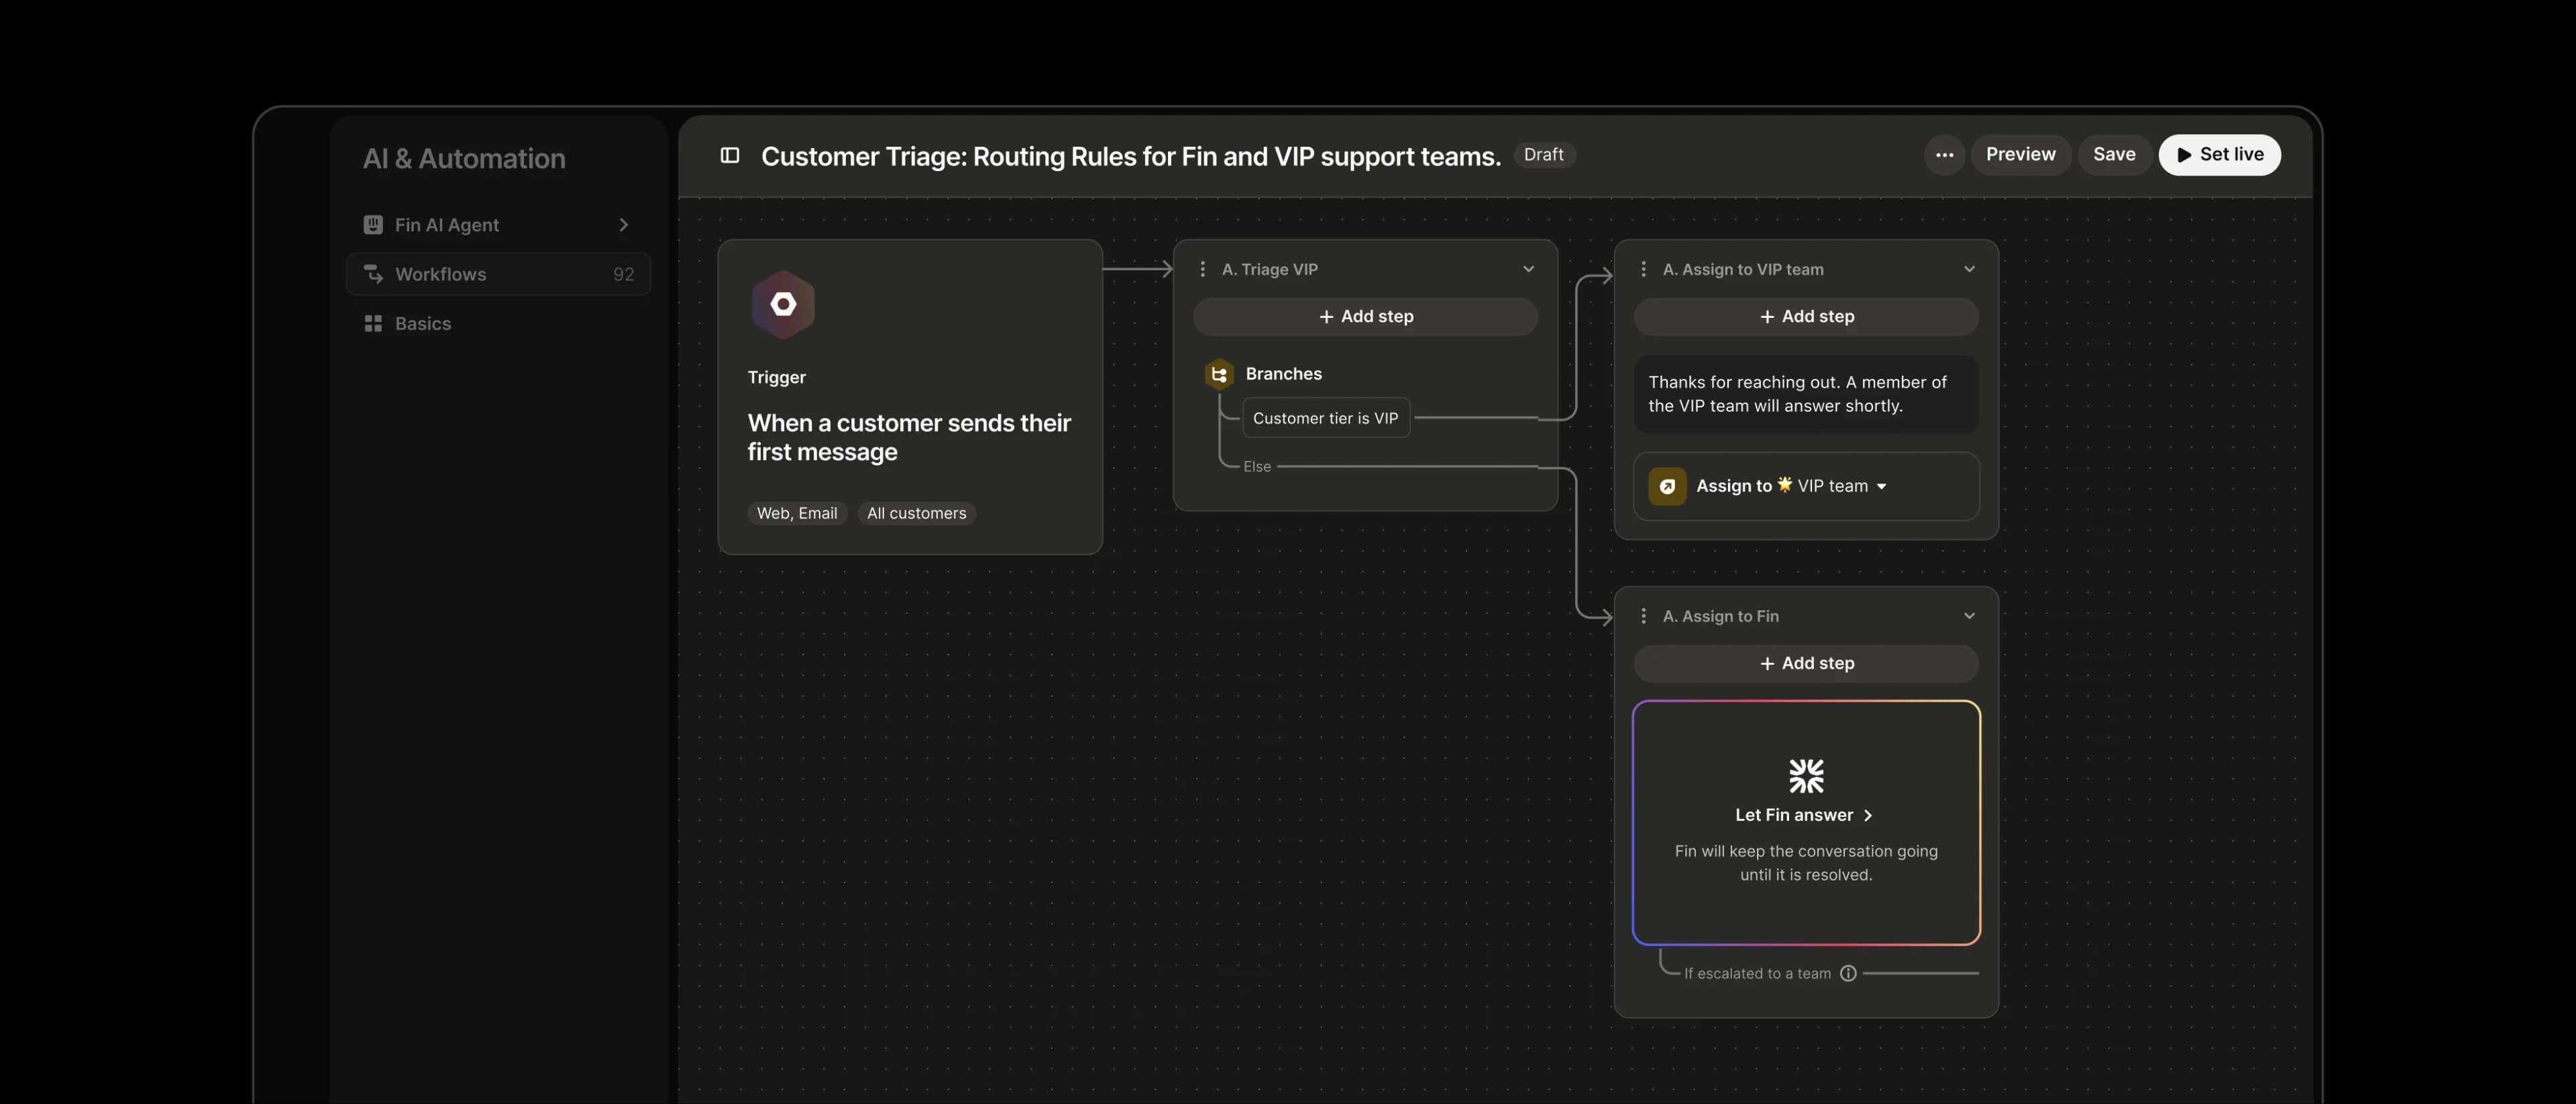Viewport: 2576px width, 1104px height.
Task: Click the Web, Email channel tag
Action: [797, 513]
